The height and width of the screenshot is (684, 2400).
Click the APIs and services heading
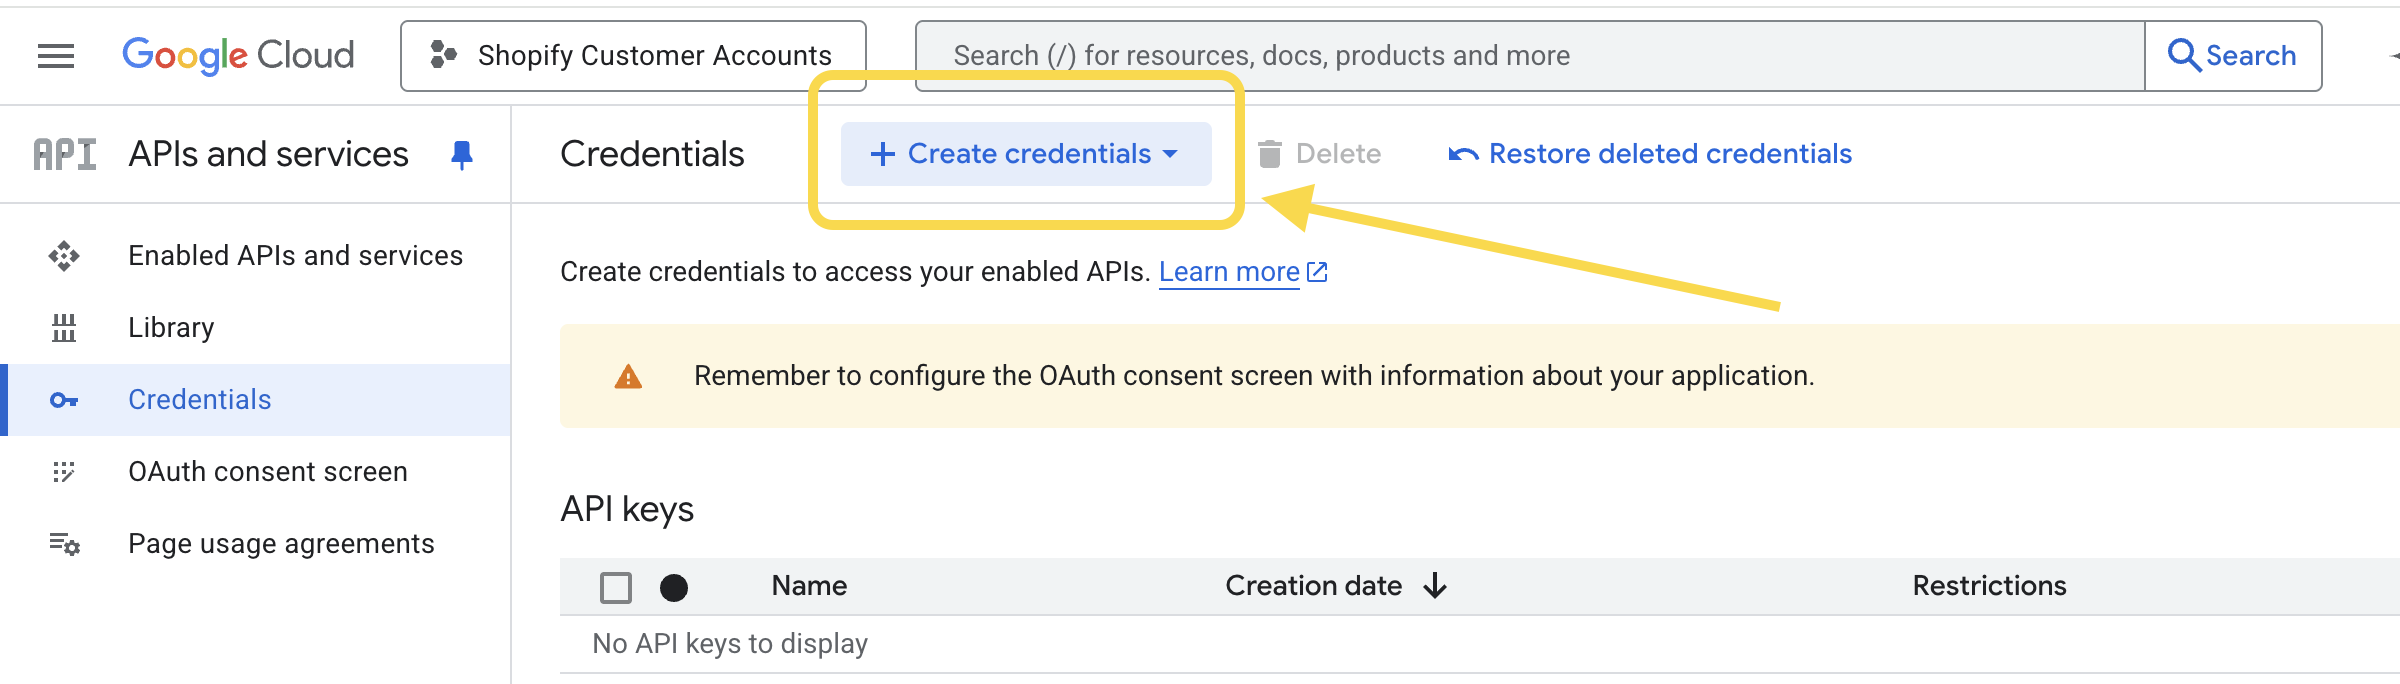coord(269,154)
